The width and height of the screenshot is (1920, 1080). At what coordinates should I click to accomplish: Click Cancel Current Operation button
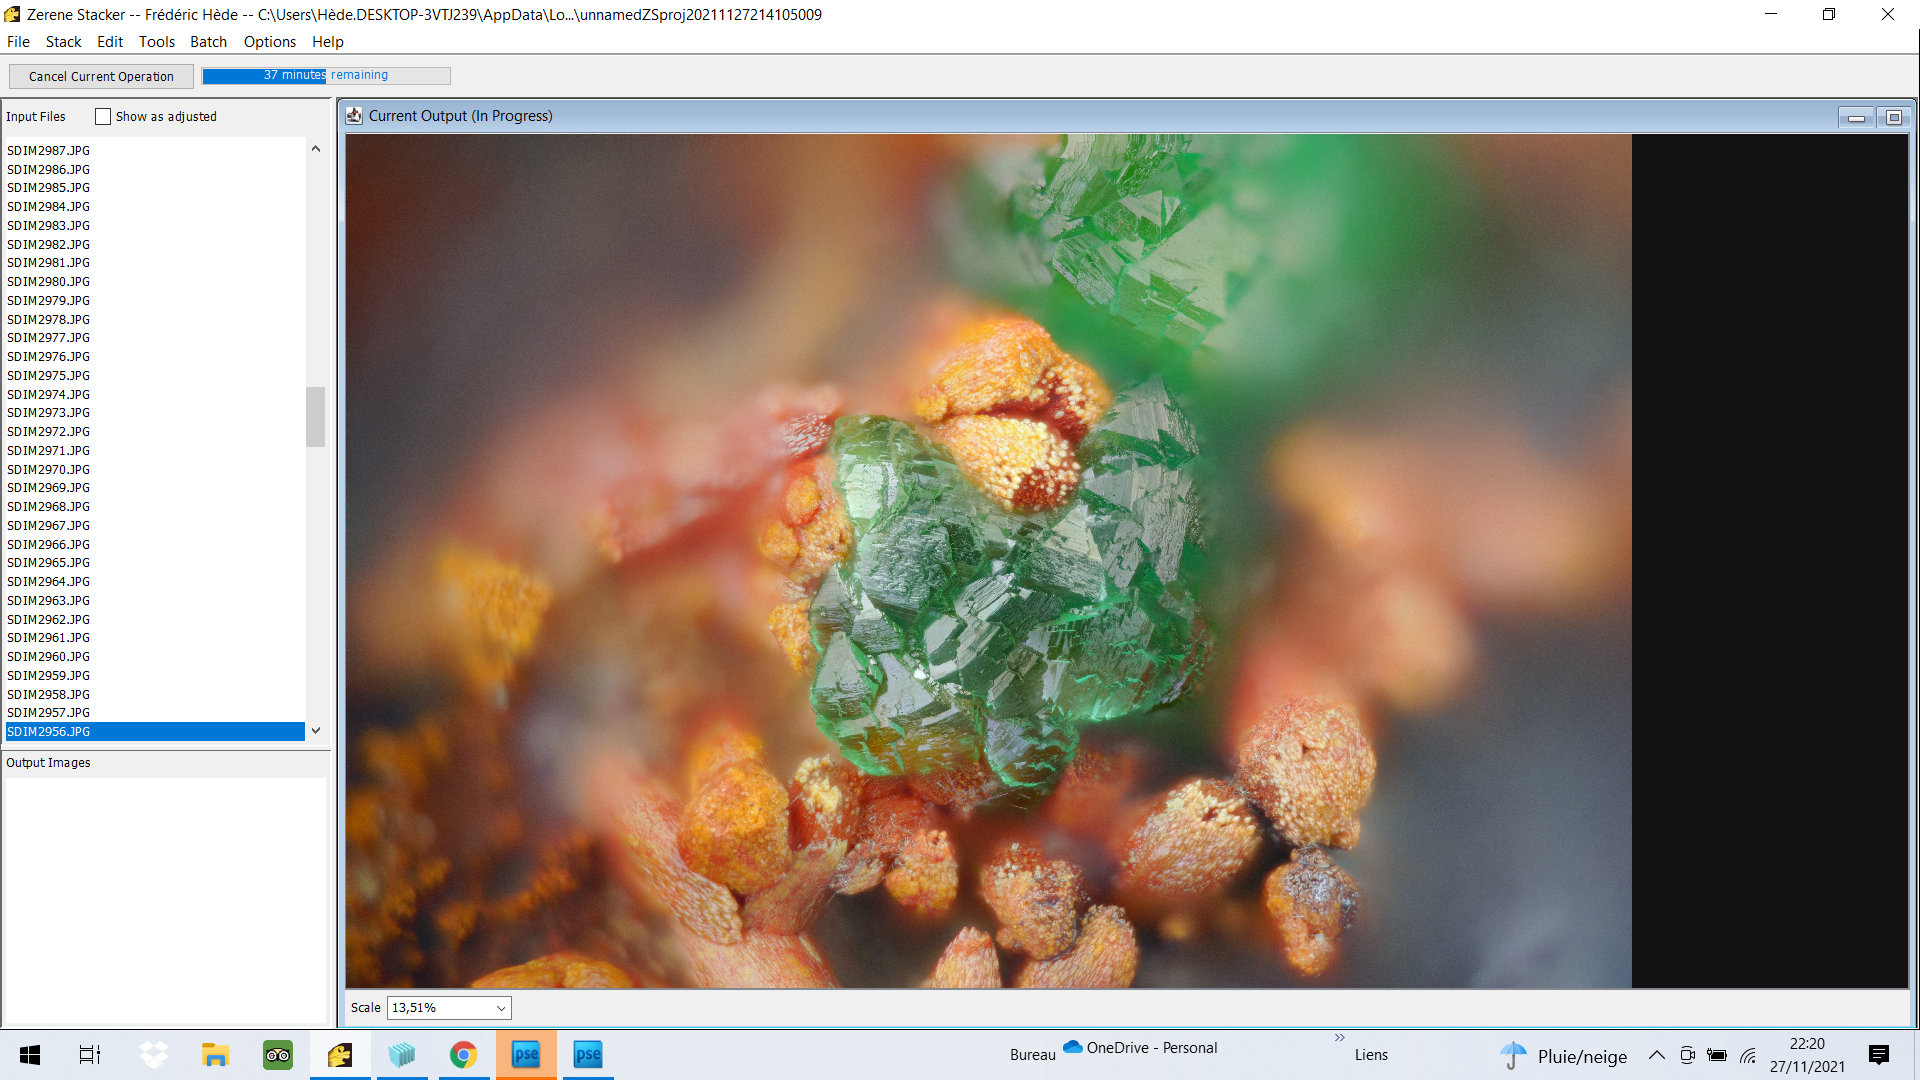[x=101, y=76]
